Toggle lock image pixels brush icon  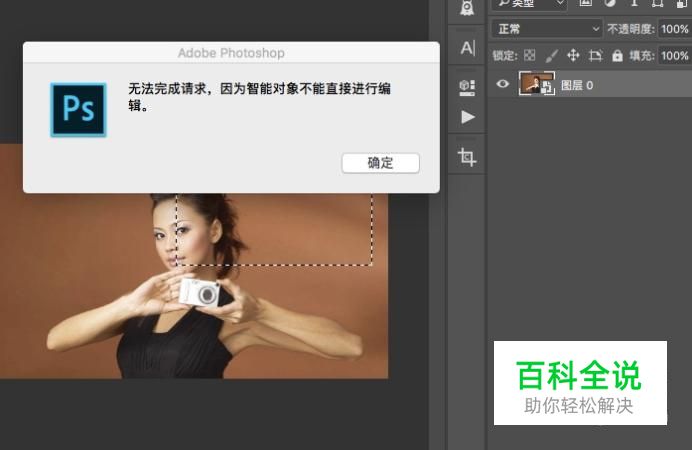551,56
